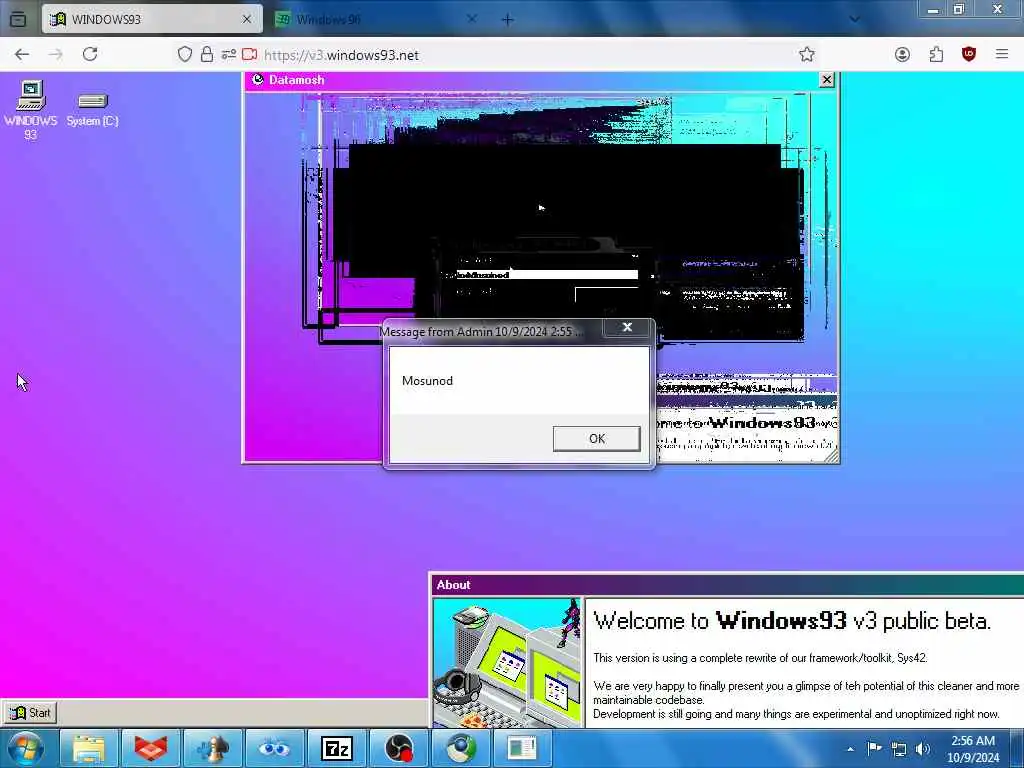1024x768 pixels.
Task: Open the blue eyes app on taskbar
Action: [x=274, y=748]
